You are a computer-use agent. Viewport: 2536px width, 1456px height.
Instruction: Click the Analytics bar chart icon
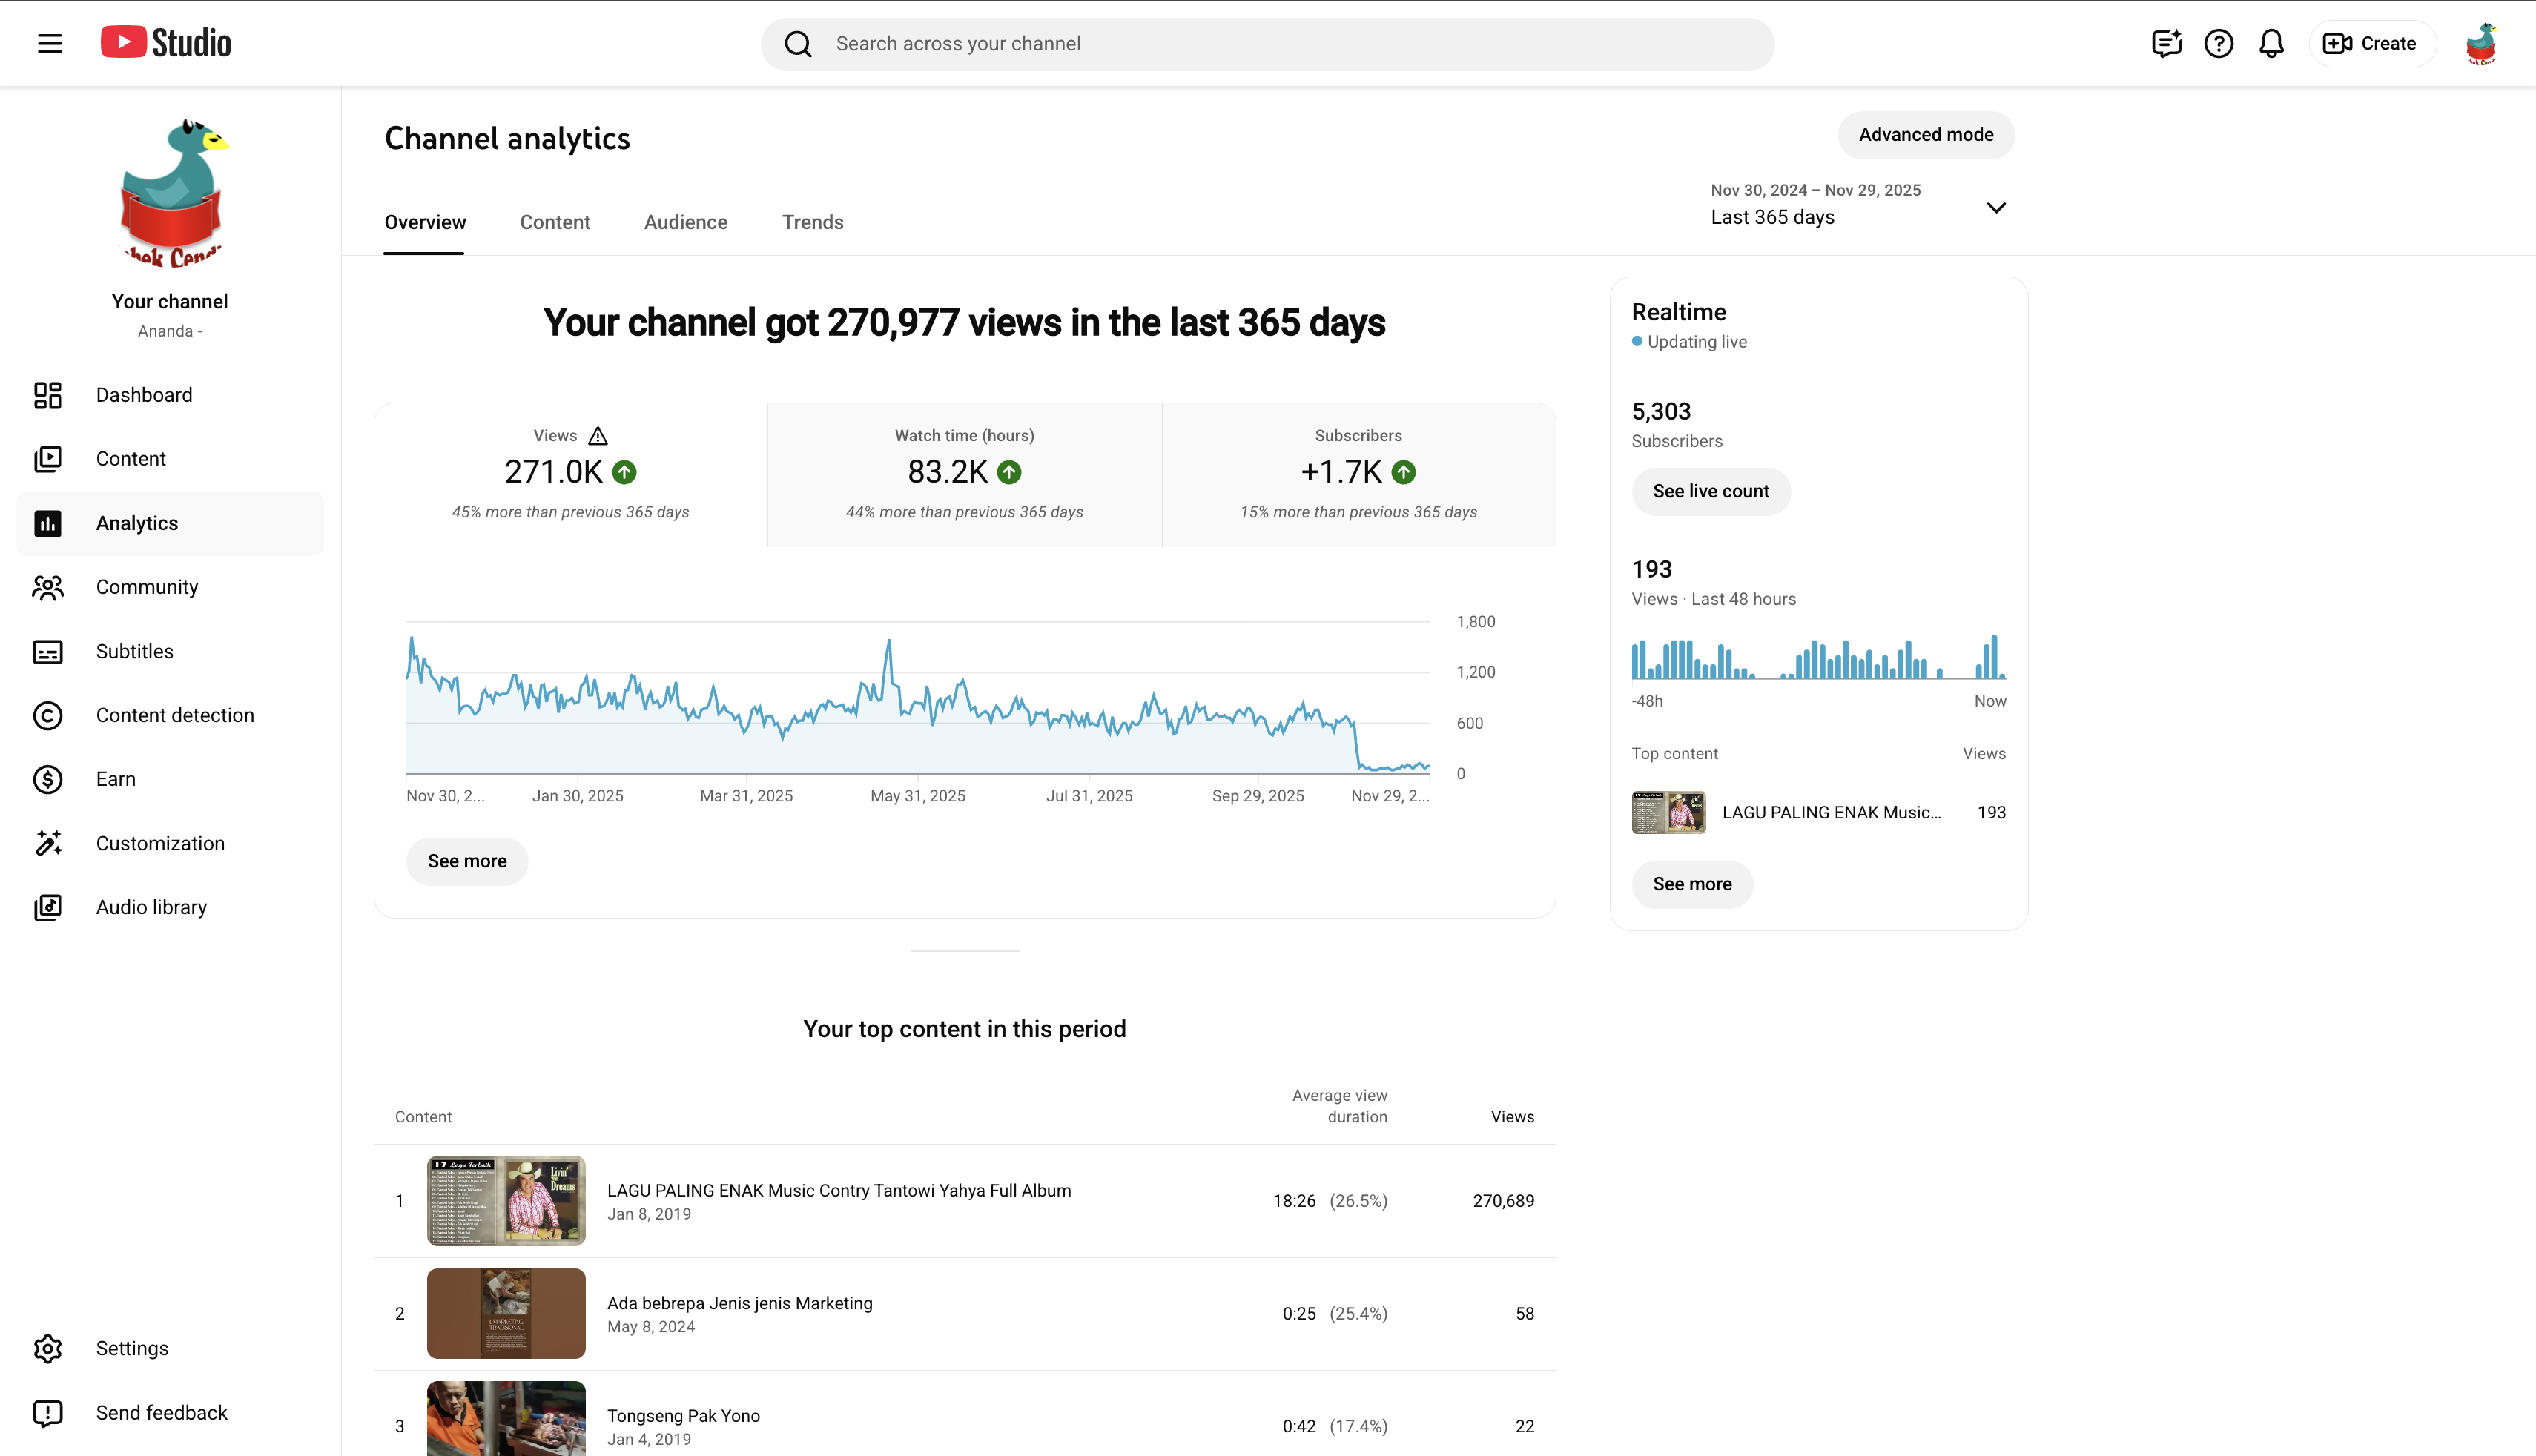(48, 523)
